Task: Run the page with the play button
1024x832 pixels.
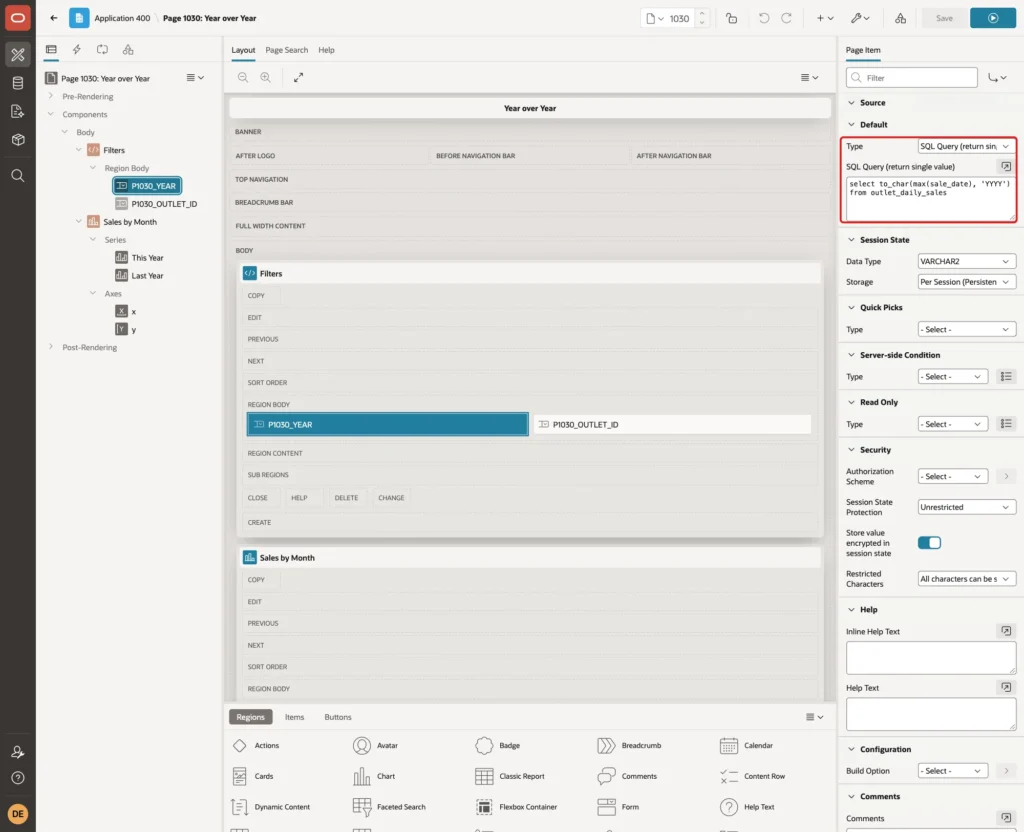Action: point(993,18)
